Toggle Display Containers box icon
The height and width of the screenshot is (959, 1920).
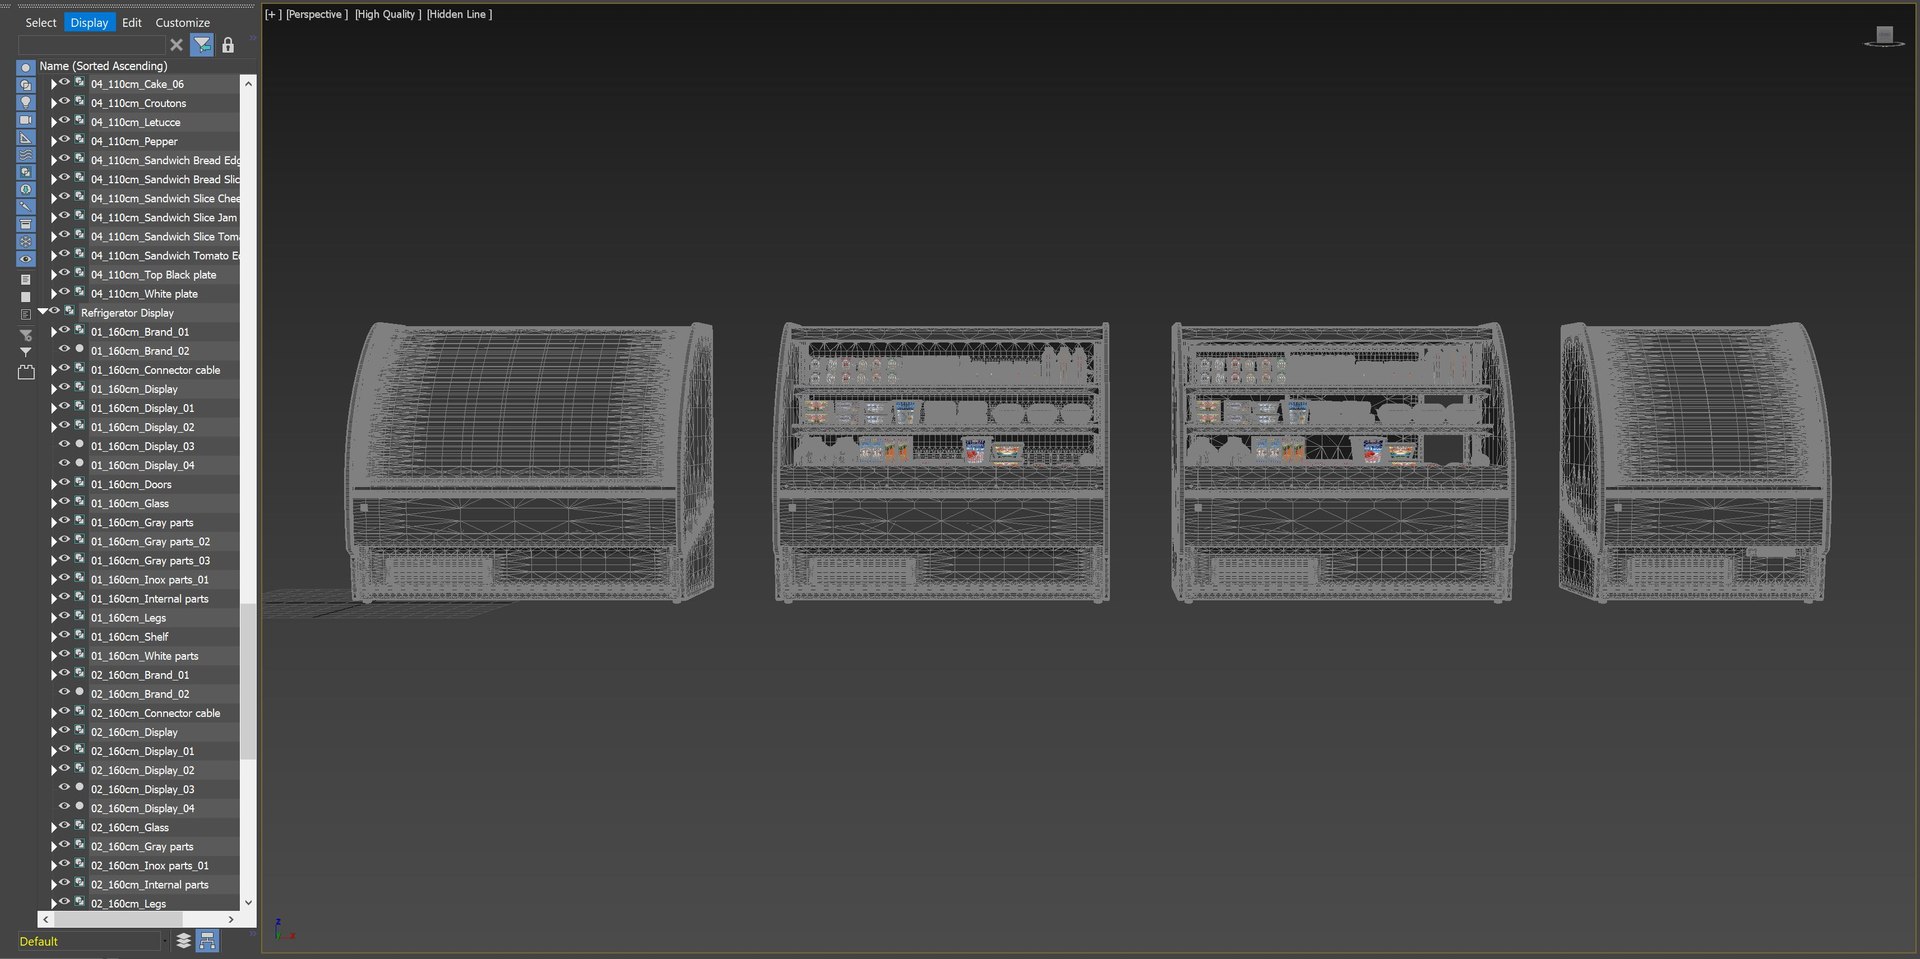[26, 224]
